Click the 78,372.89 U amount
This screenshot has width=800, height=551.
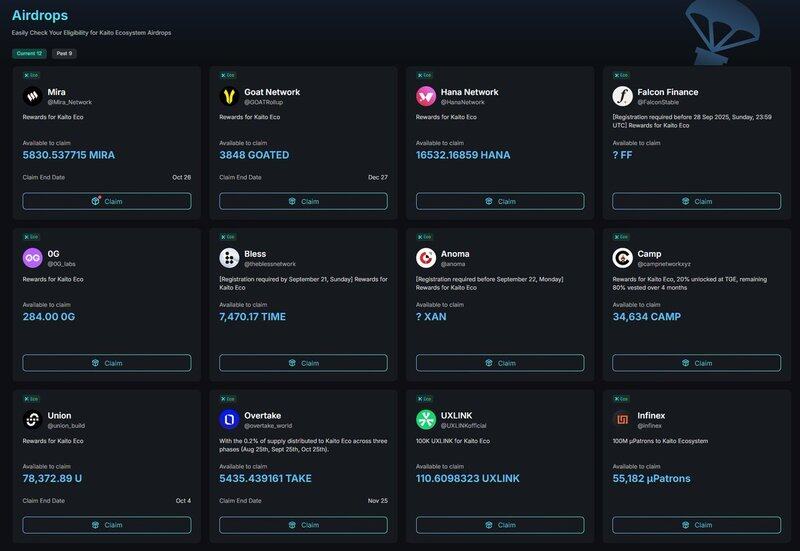tap(52, 479)
